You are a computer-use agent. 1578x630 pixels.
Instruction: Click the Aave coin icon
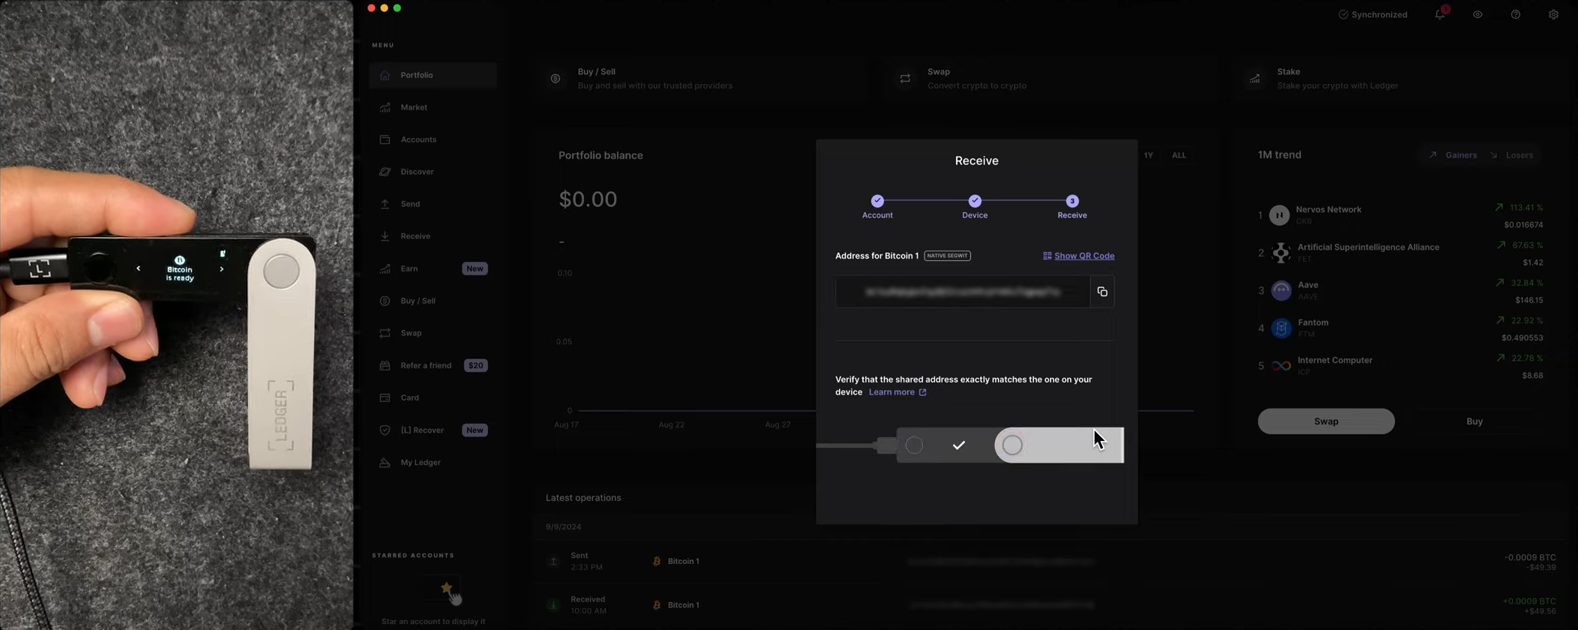1280,291
